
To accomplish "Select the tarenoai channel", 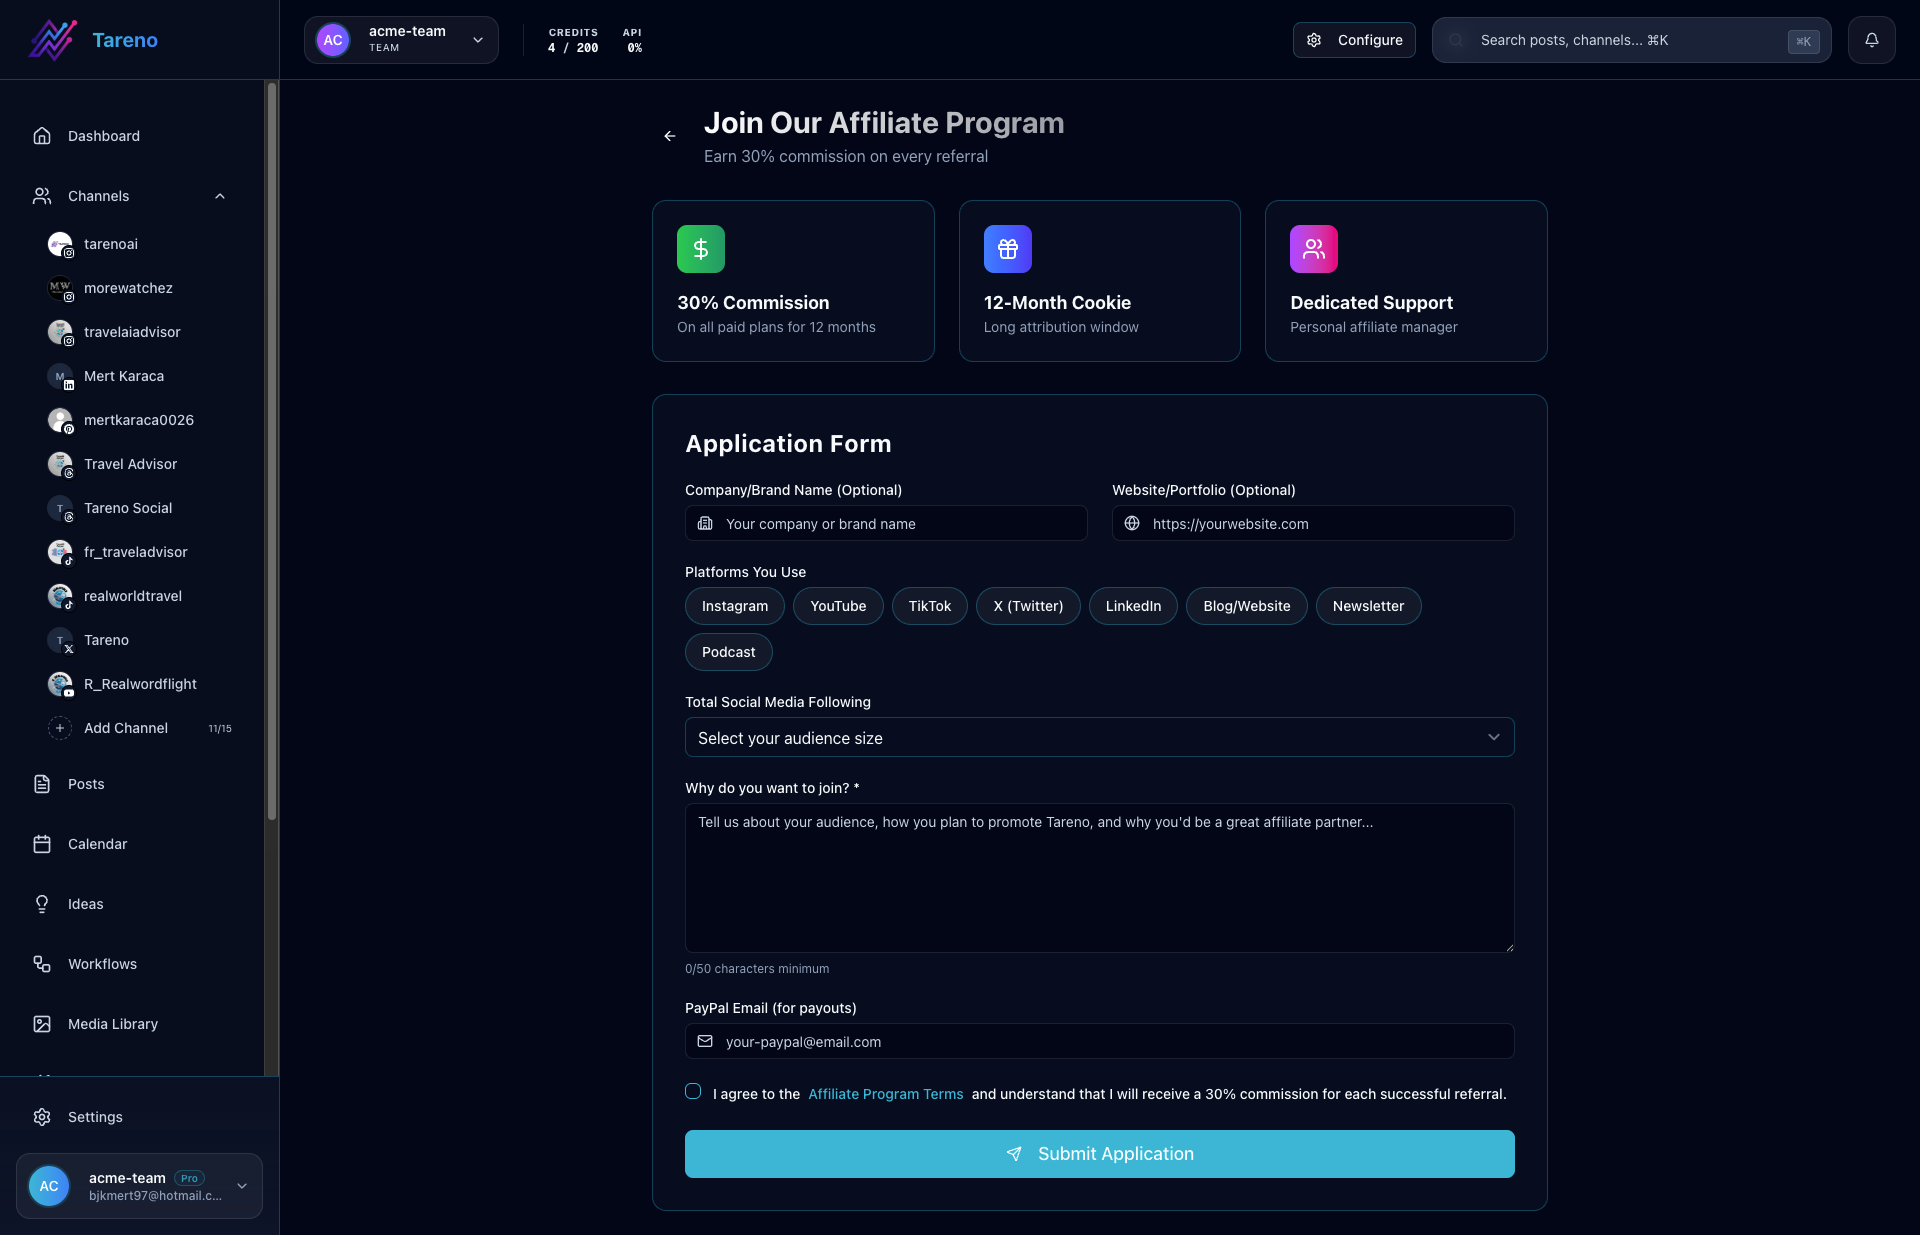I will [110, 244].
